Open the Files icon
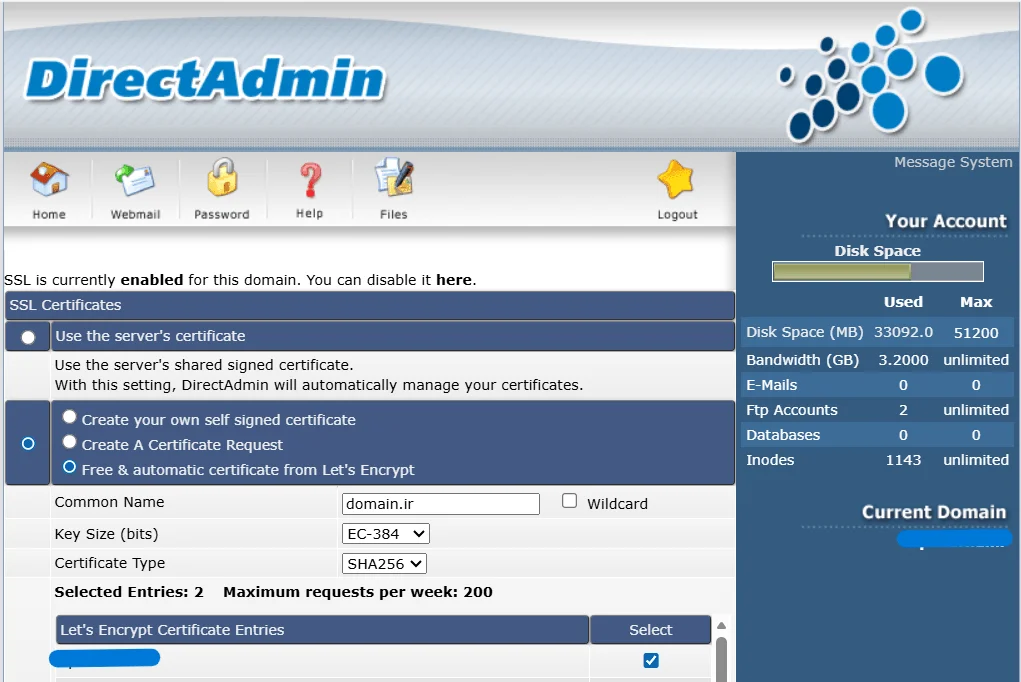Viewport: 1021px width, 682px height. click(394, 182)
